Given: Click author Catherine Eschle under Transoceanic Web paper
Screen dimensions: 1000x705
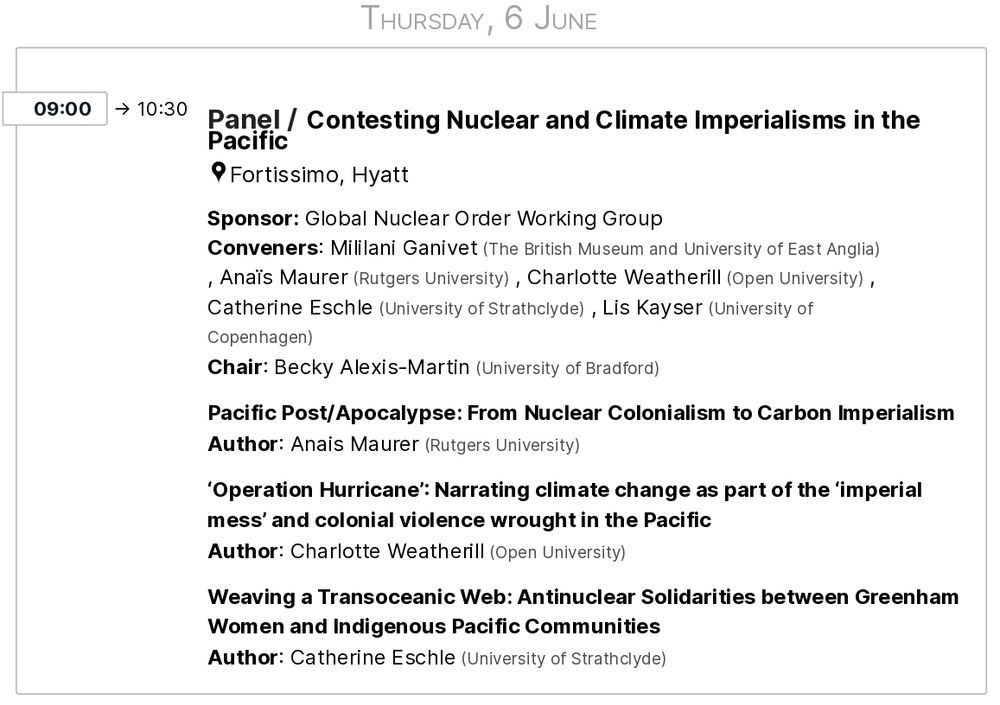Looking at the screenshot, I should 372,658.
